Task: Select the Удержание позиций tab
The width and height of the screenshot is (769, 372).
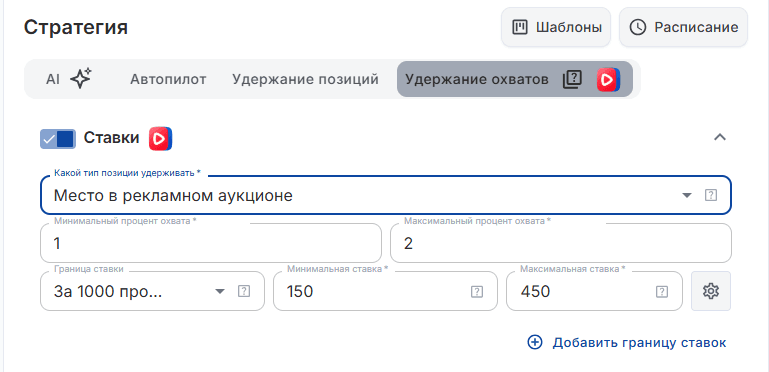Action: tap(306, 79)
